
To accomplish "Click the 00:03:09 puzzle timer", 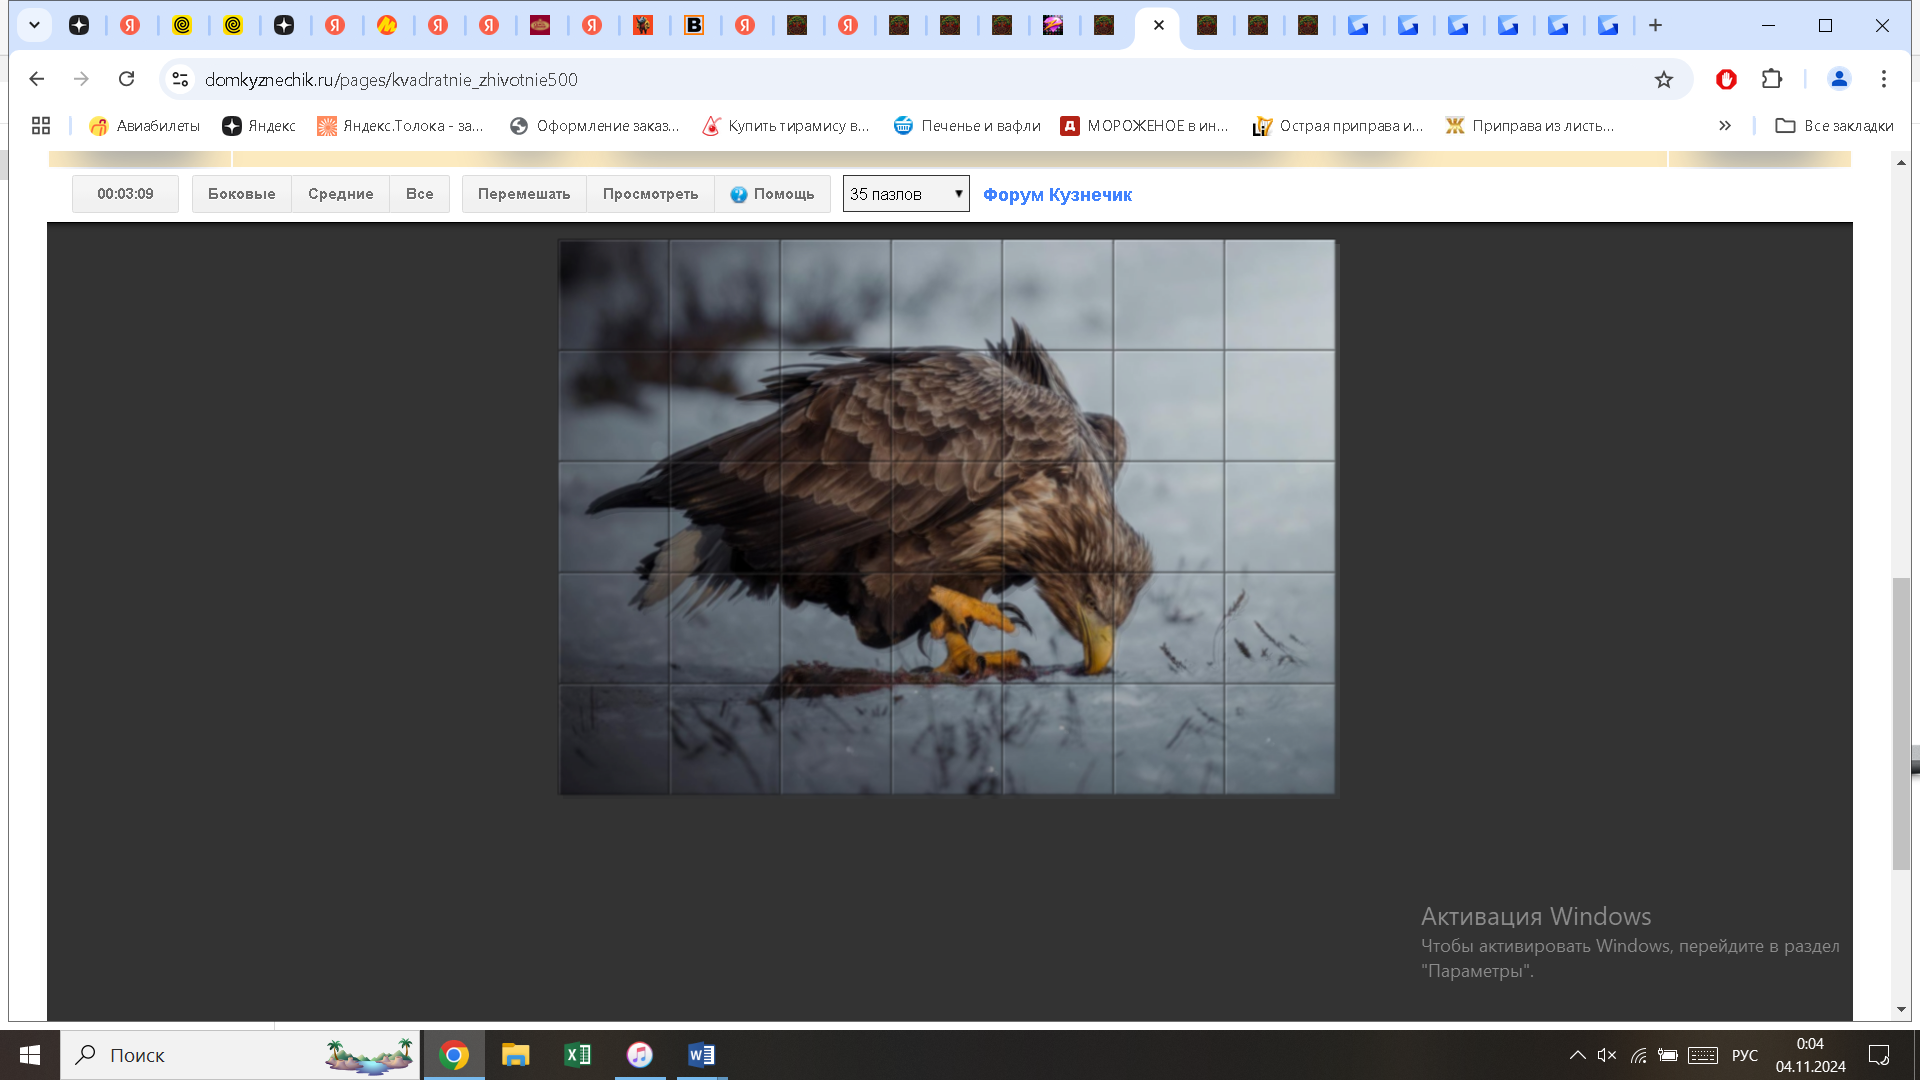I will click(x=125, y=194).
